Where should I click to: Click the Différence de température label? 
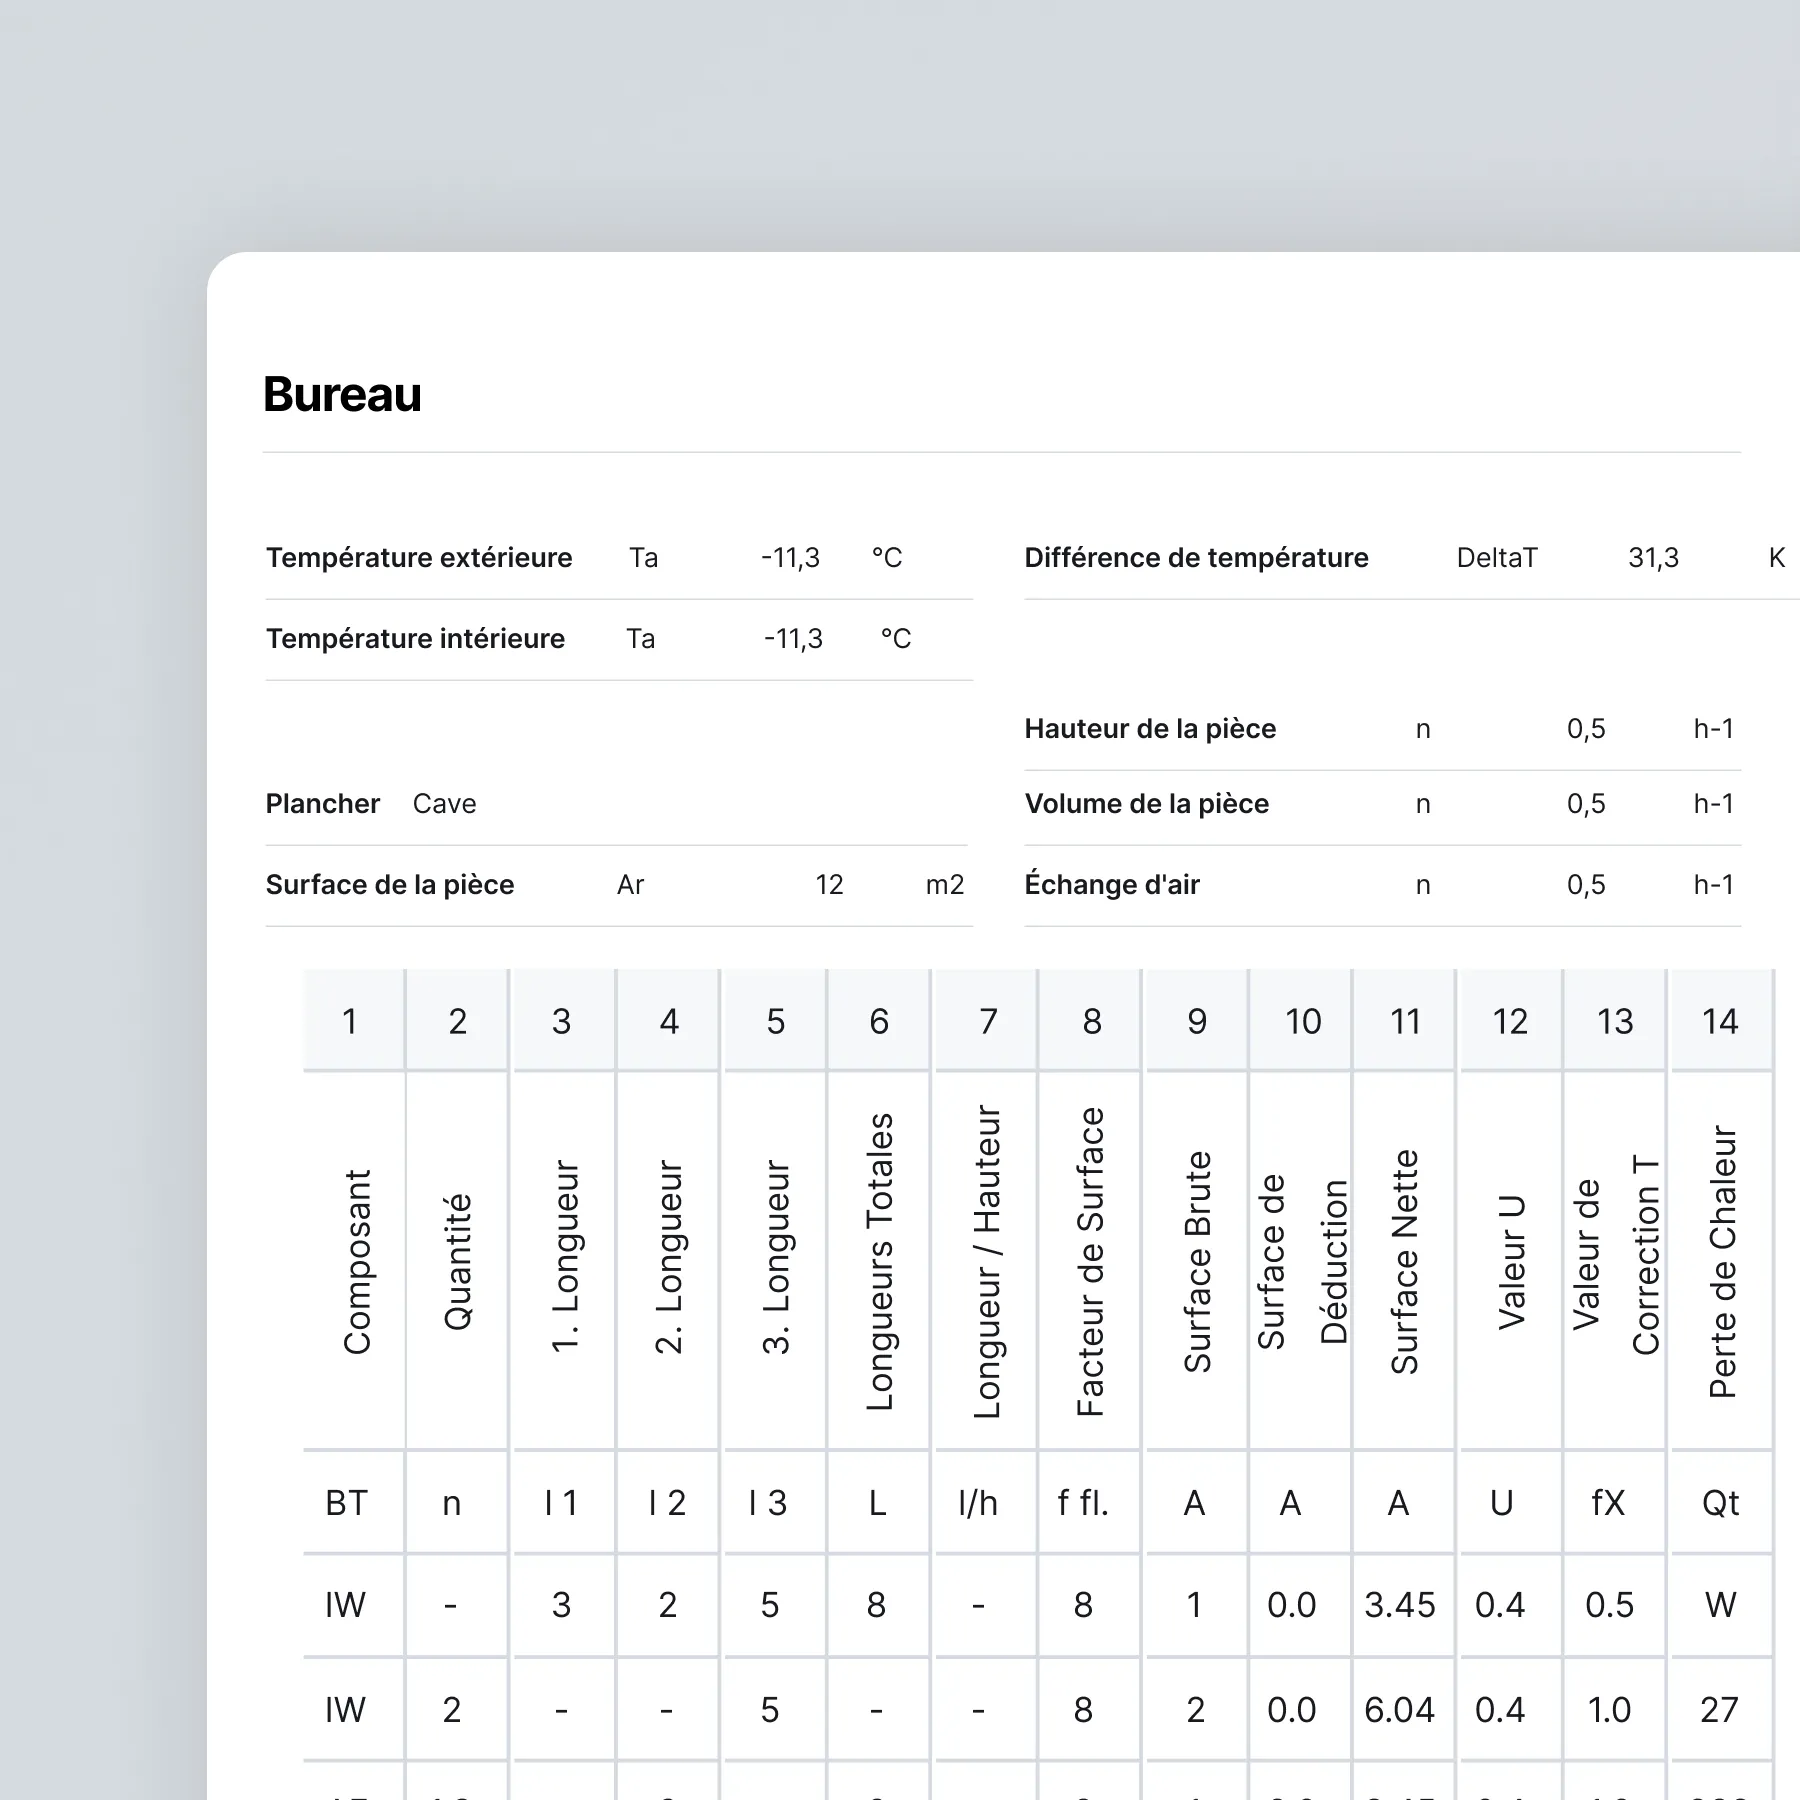tap(1196, 557)
